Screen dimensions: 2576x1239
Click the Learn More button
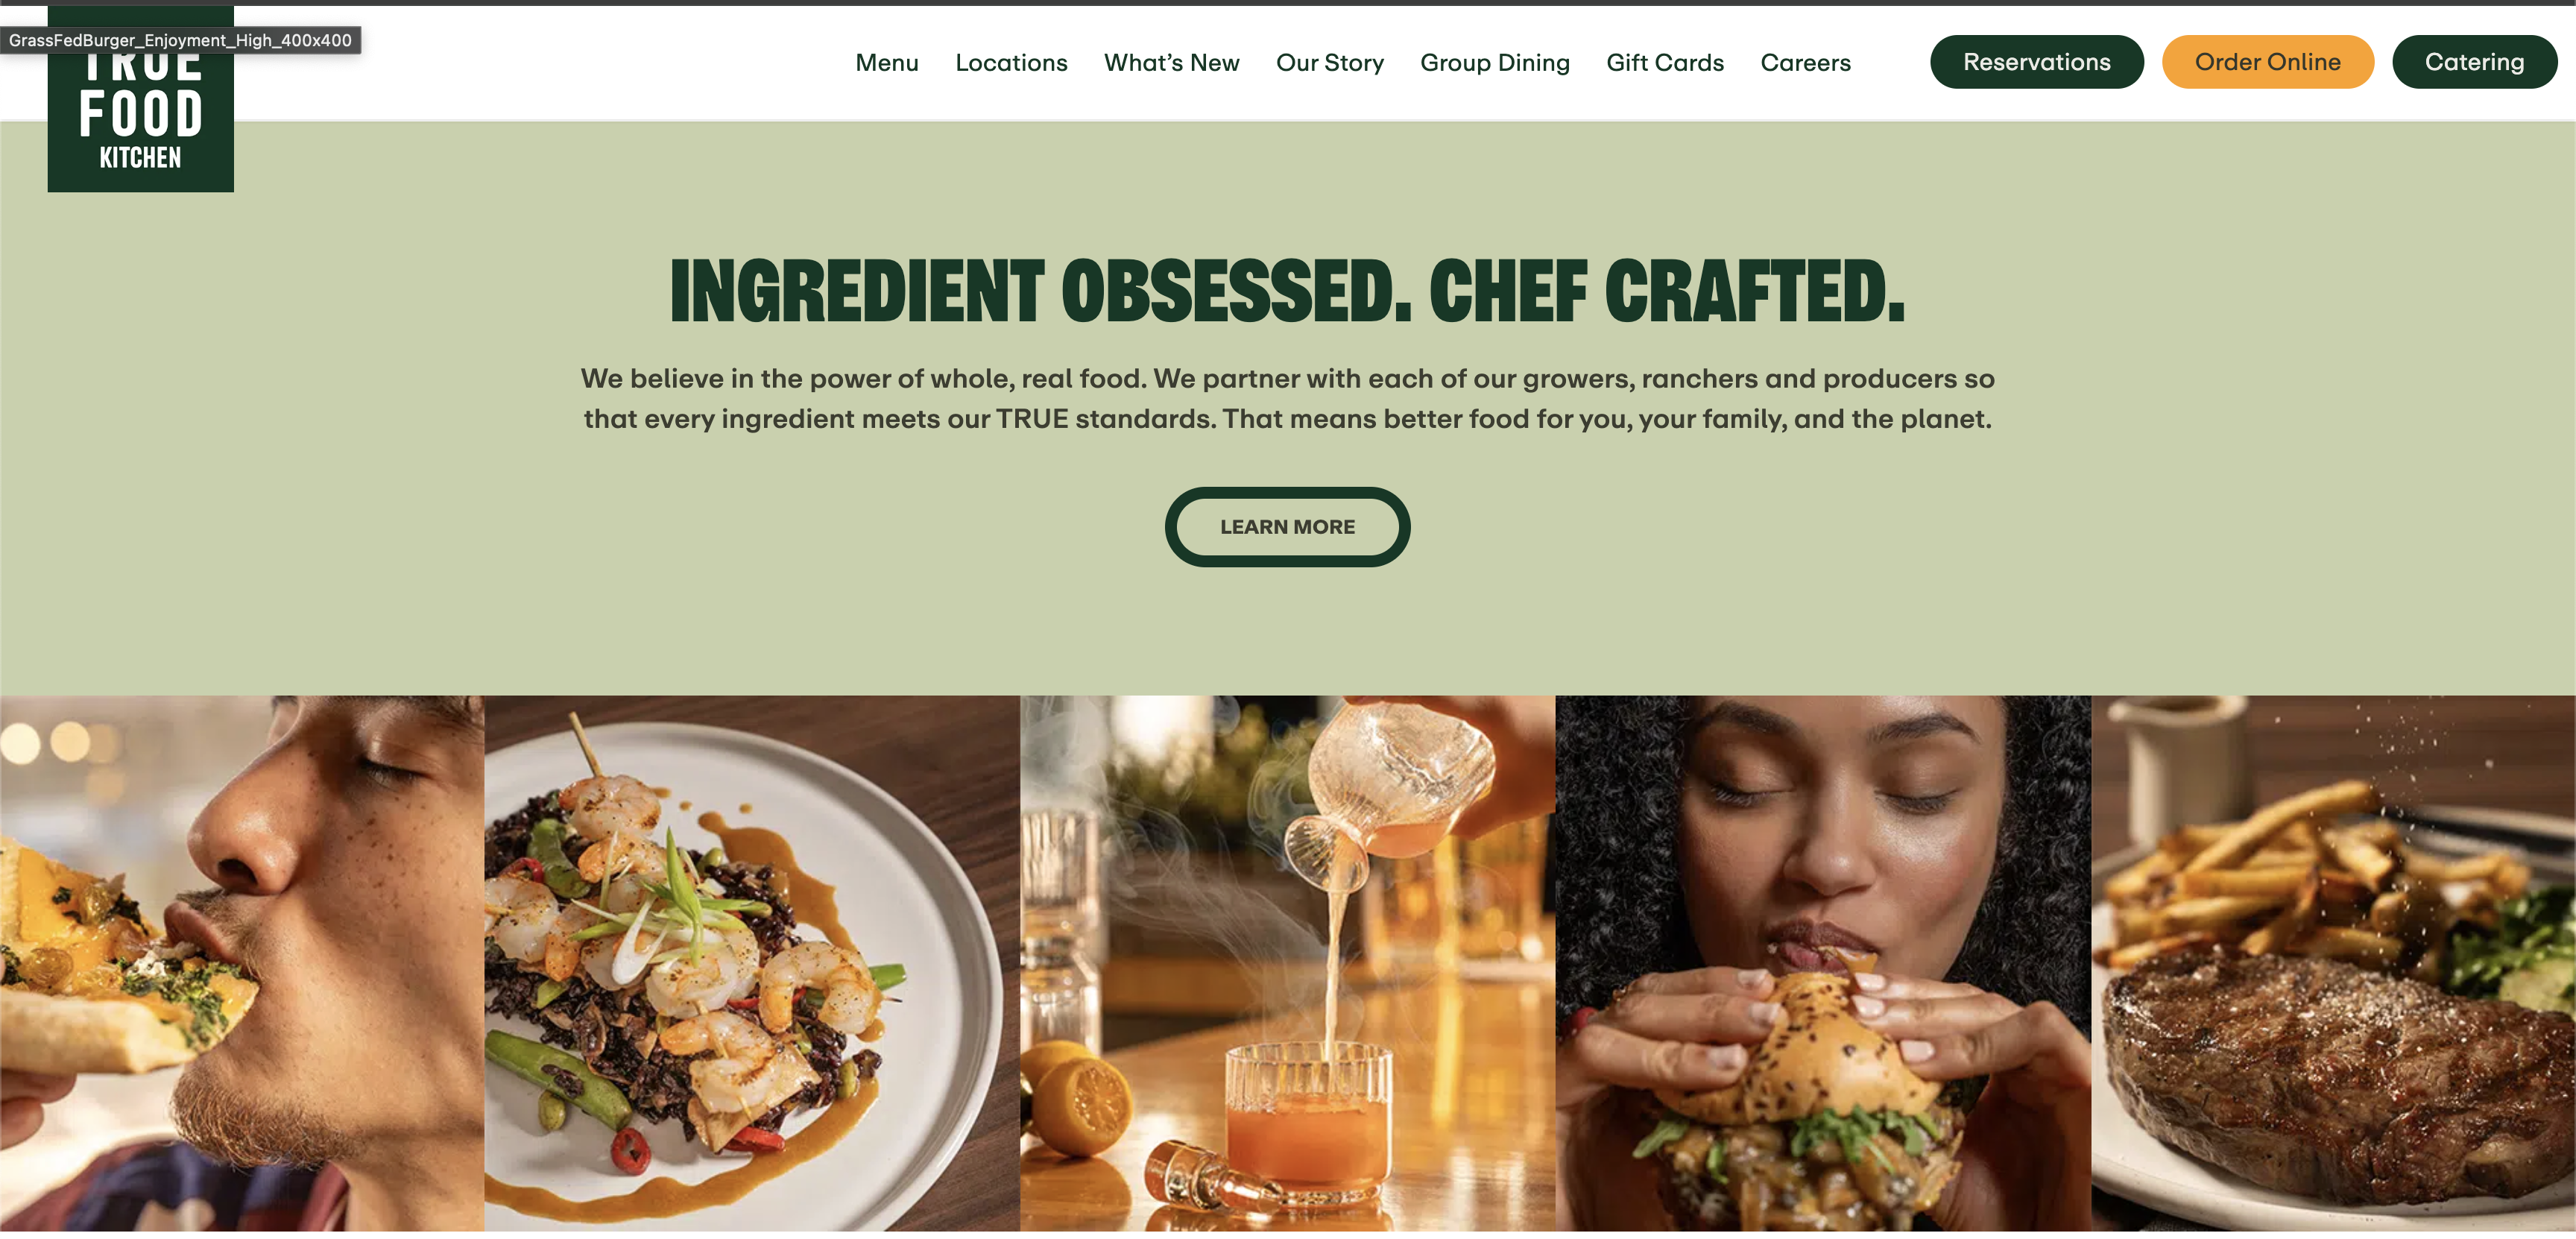tap(1287, 527)
